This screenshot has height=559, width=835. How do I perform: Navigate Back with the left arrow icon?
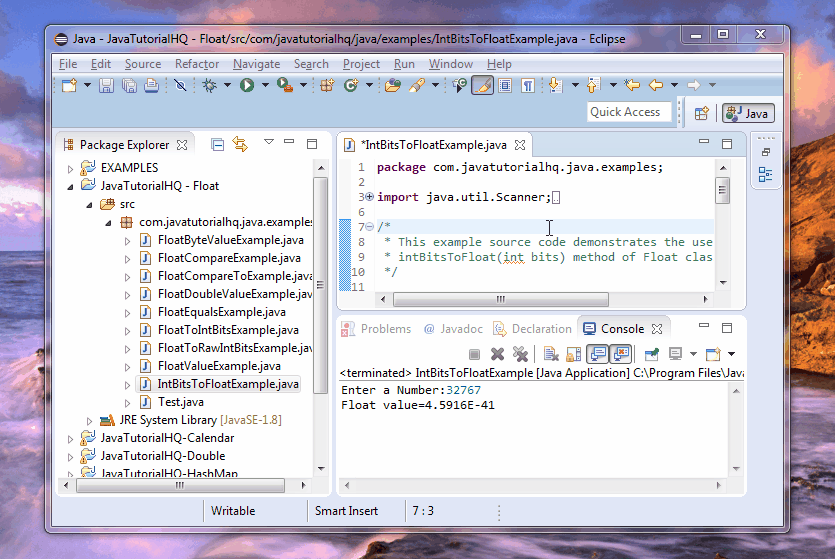(656, 85)
